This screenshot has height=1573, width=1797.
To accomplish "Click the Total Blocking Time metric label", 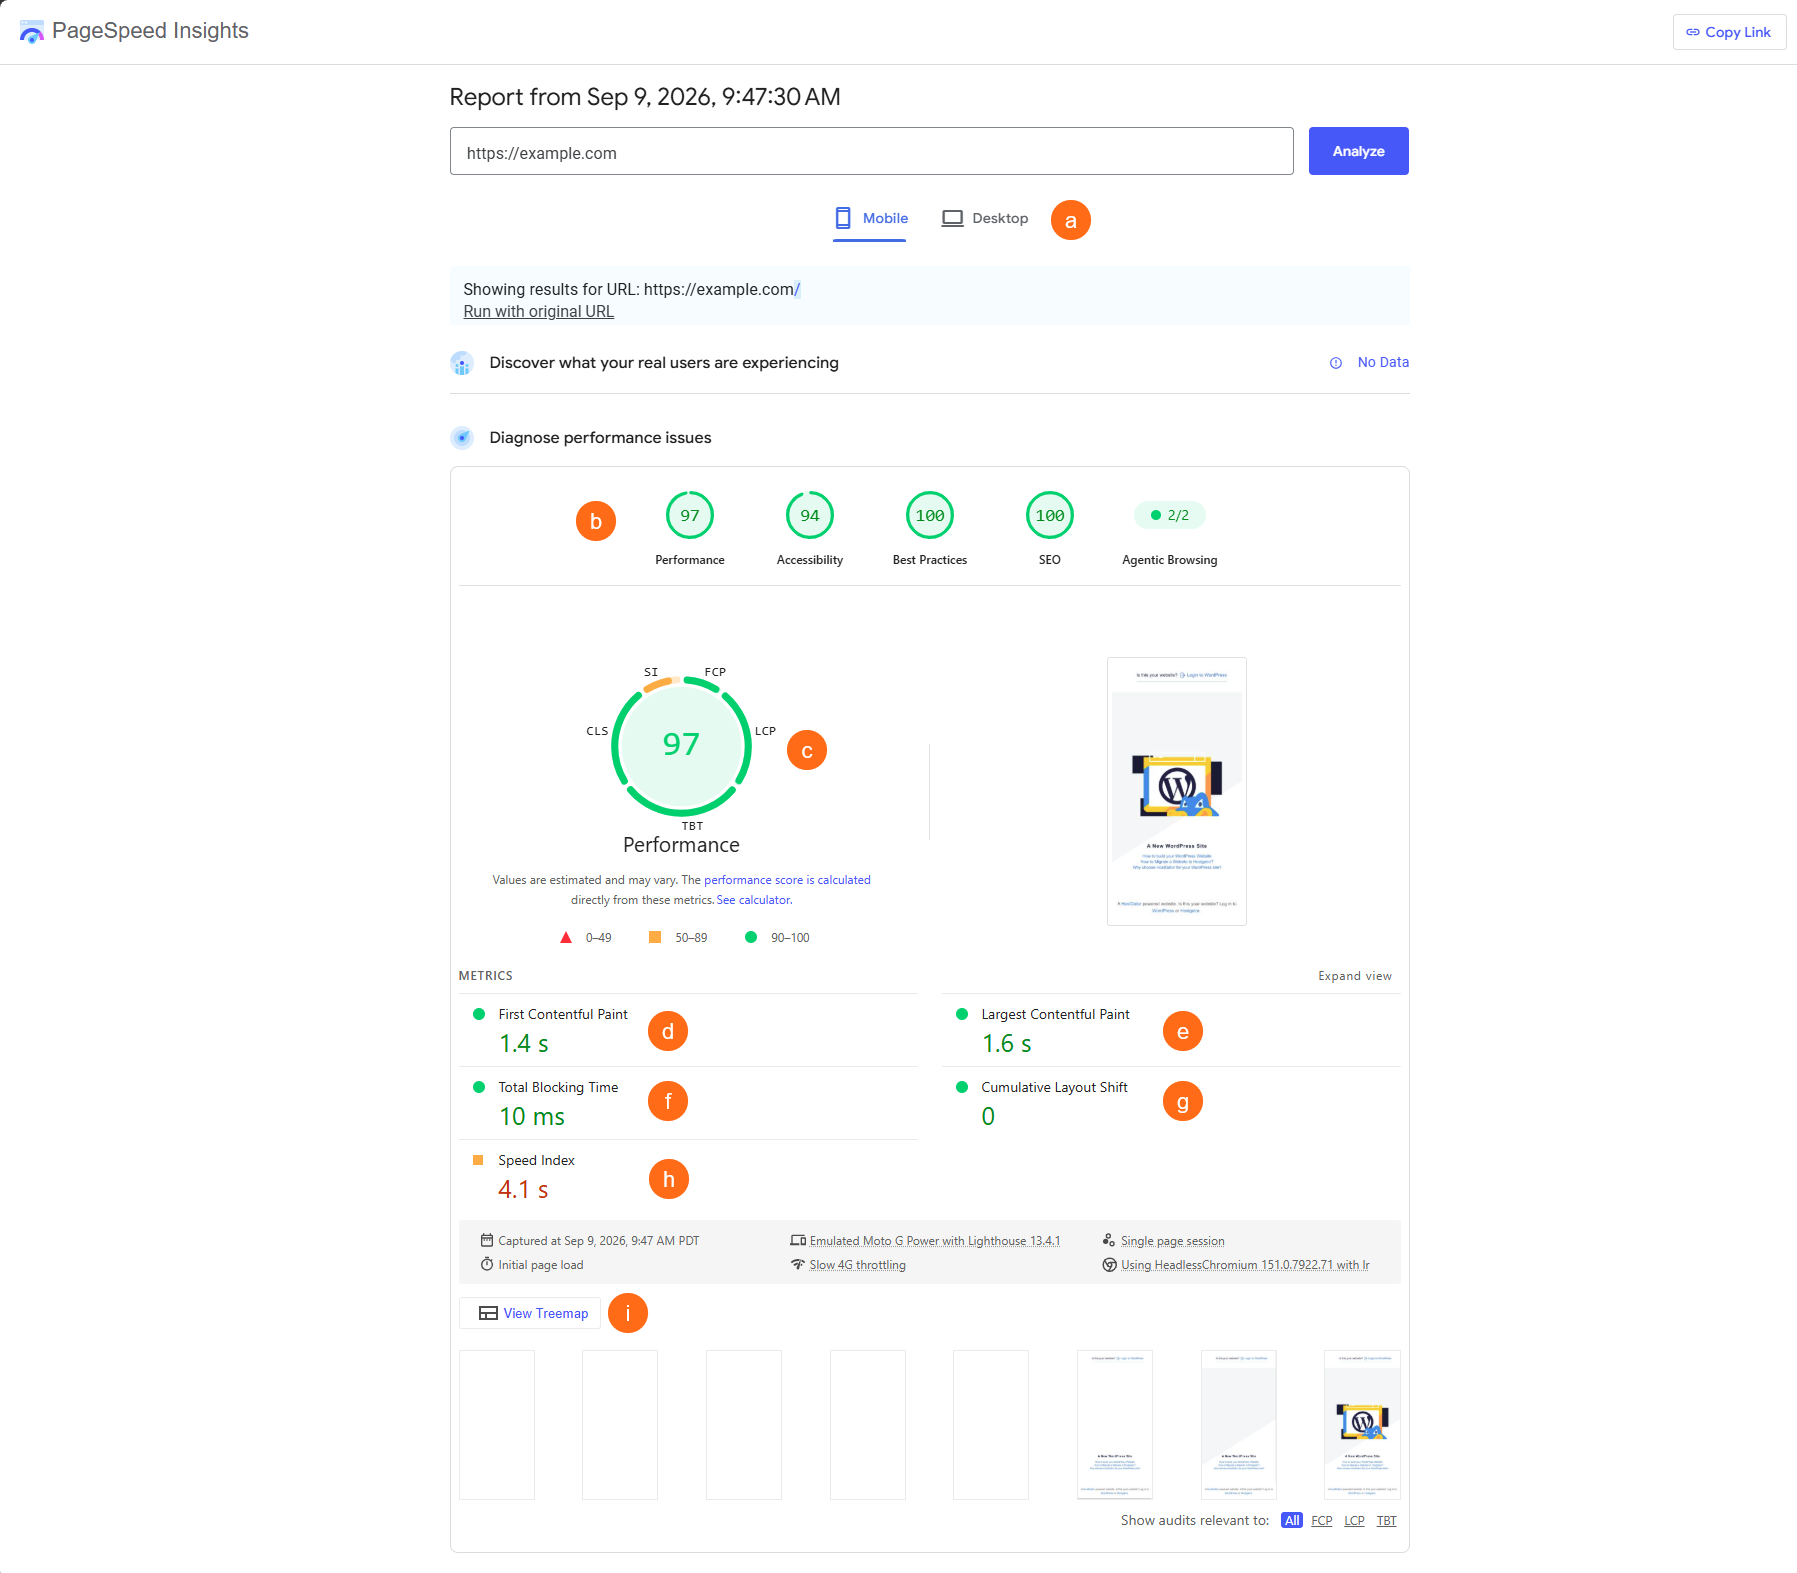I will [558, 1087].
